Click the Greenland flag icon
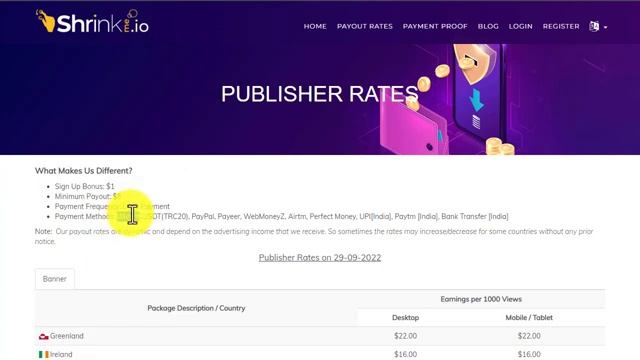This screenshot has height=360, width=640. coord(43,336)
